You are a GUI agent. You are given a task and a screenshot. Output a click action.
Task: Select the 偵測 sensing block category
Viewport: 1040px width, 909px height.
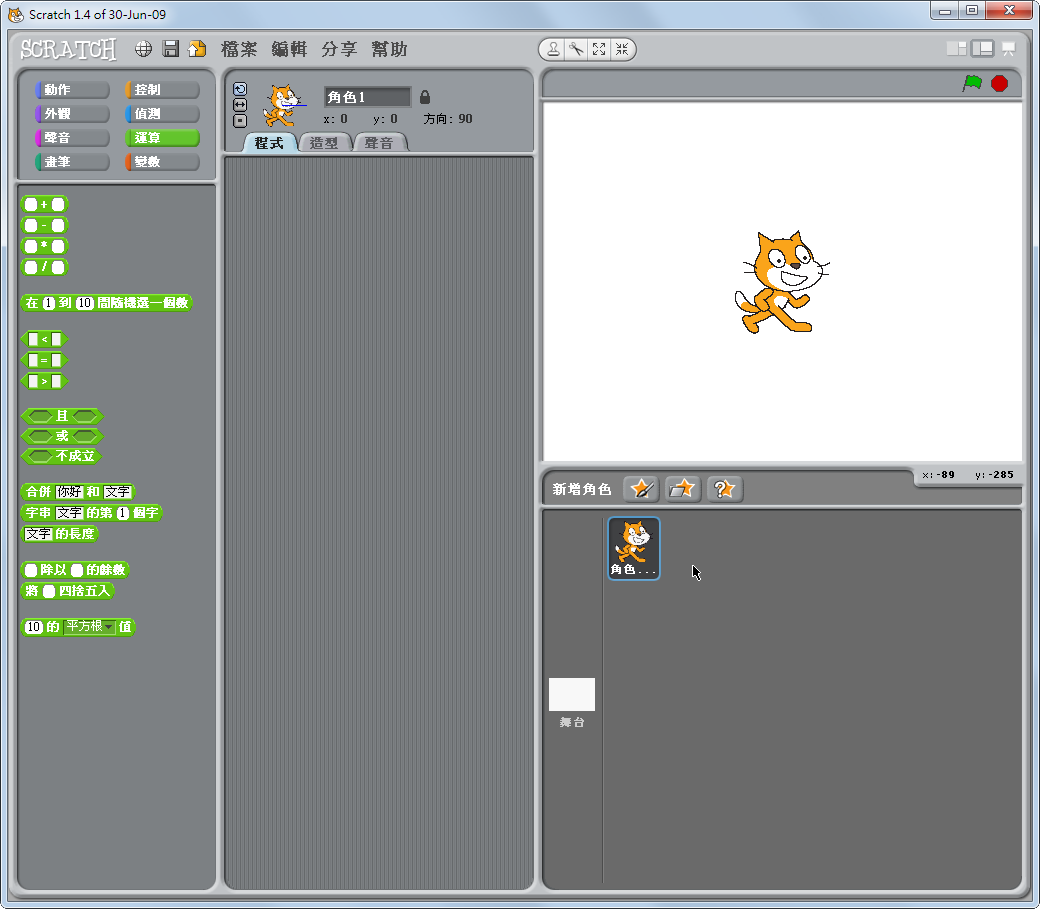point(162,113)
